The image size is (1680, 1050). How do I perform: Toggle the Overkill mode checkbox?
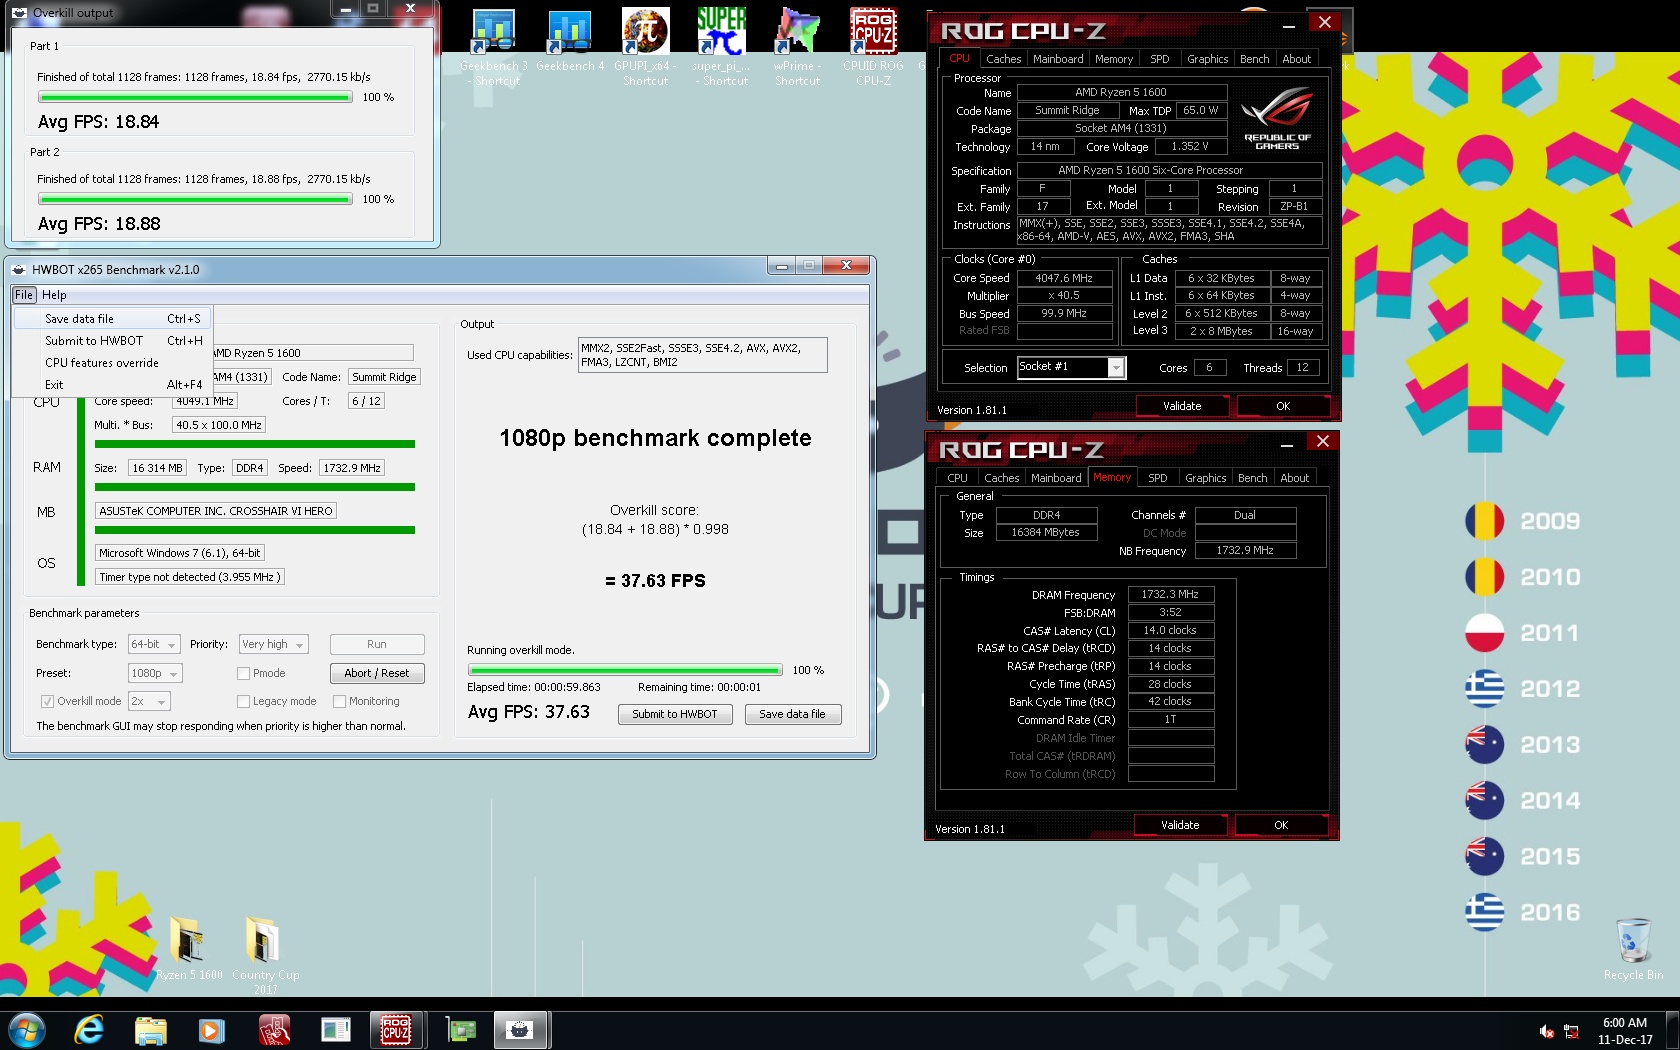(46, 701)
